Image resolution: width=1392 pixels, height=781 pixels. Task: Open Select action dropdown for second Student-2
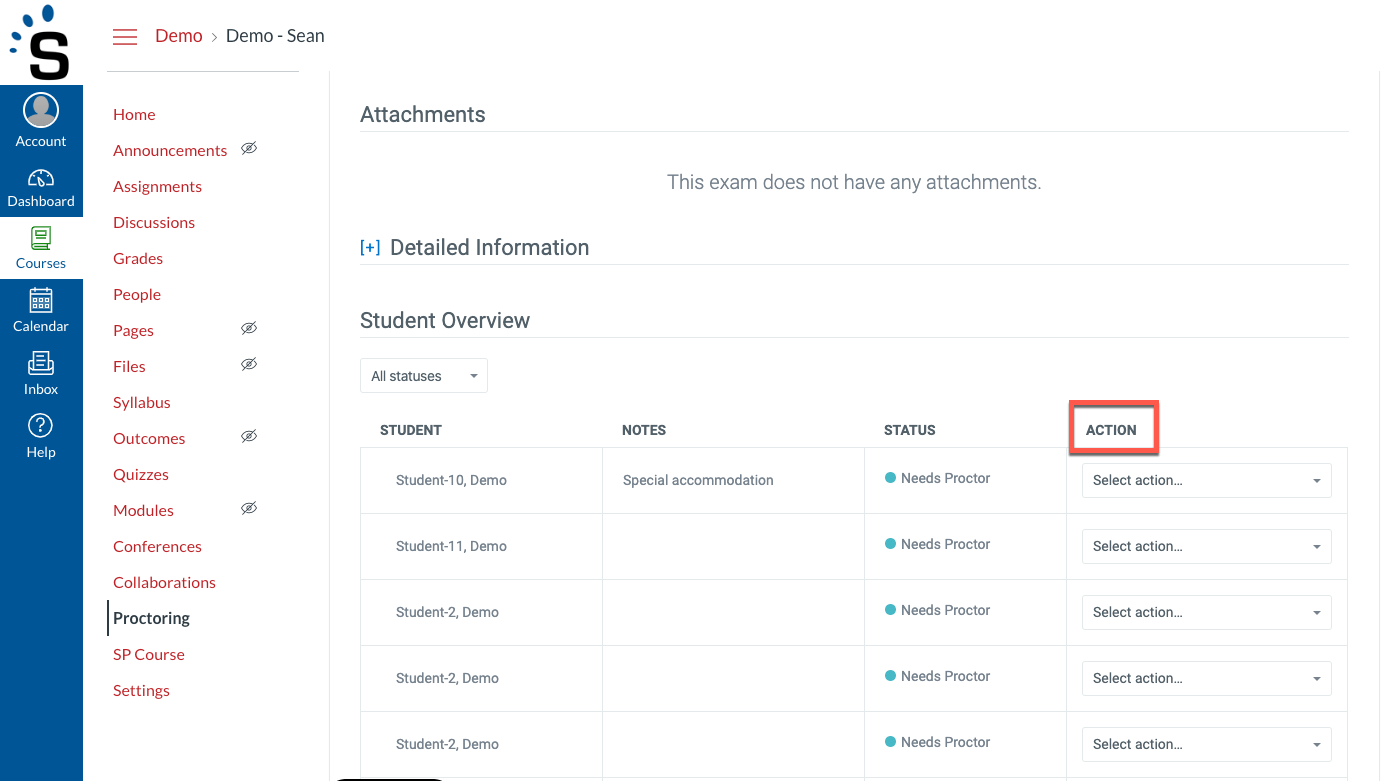[x=1206, y=678]
